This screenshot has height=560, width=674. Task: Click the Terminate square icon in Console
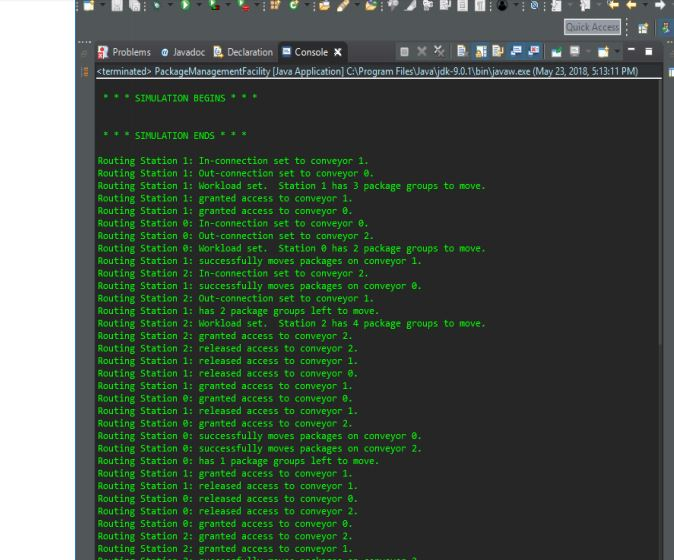pos(404,52)
